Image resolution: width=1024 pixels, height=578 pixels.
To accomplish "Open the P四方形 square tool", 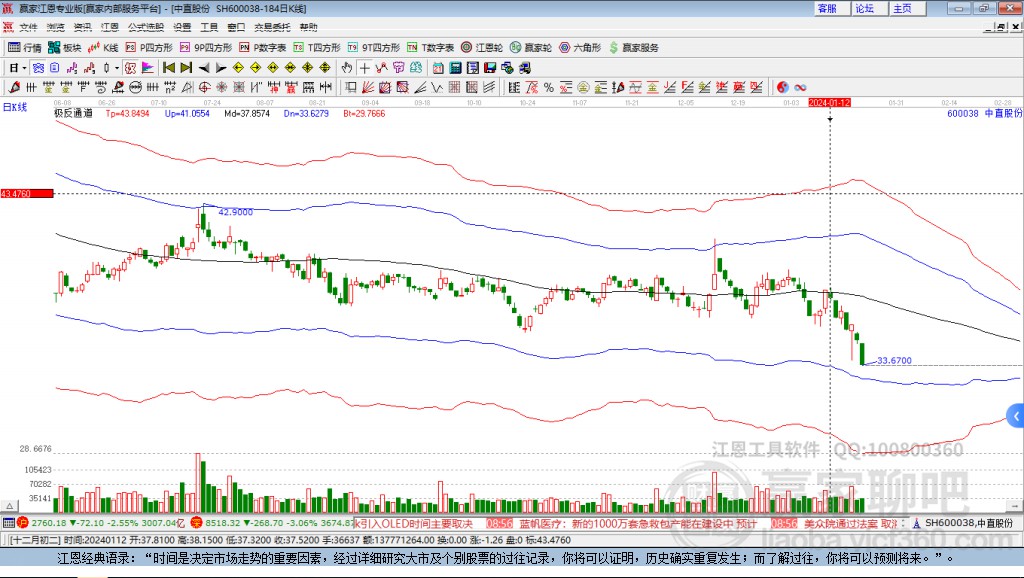I will point(149,47).
